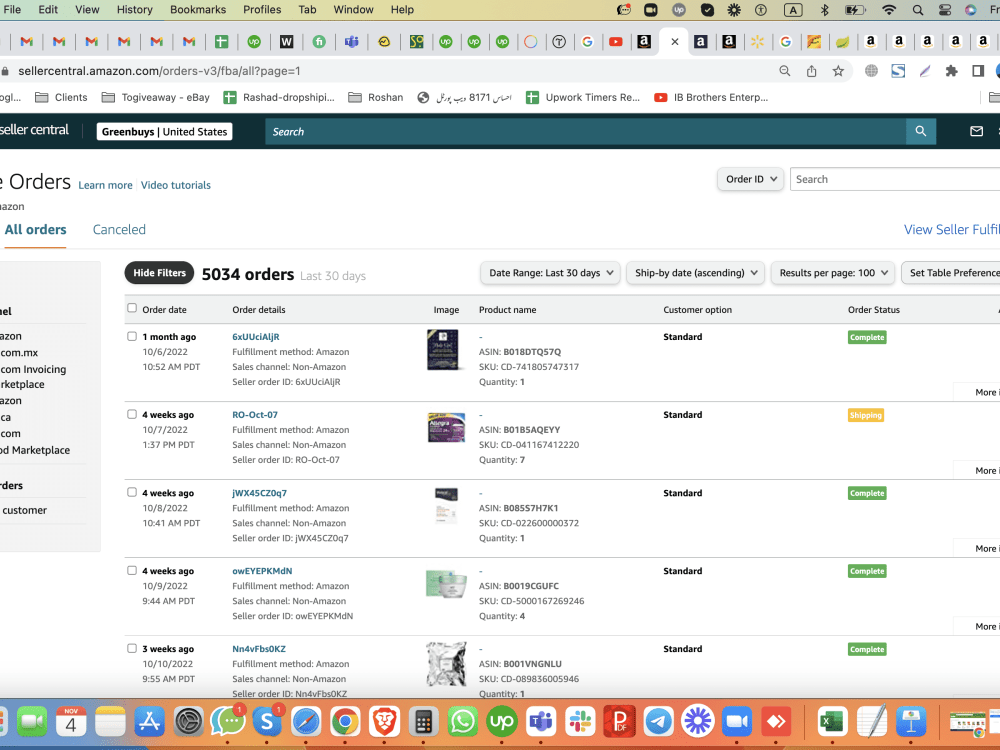Open the Clients bookmarks folder
Image resolution: width=1000 pixels, height=750 pixels.
pos(61,98)
